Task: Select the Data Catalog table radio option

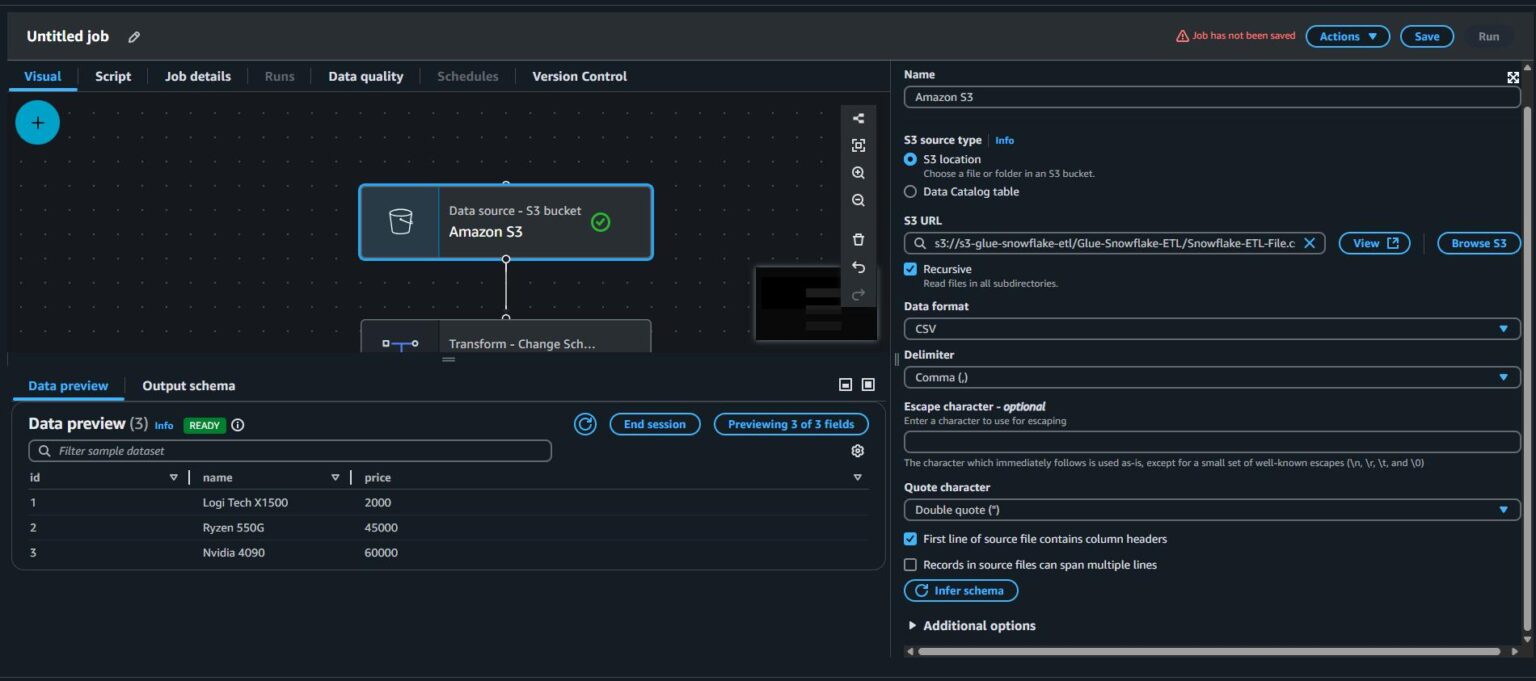Action: (910, 192)
